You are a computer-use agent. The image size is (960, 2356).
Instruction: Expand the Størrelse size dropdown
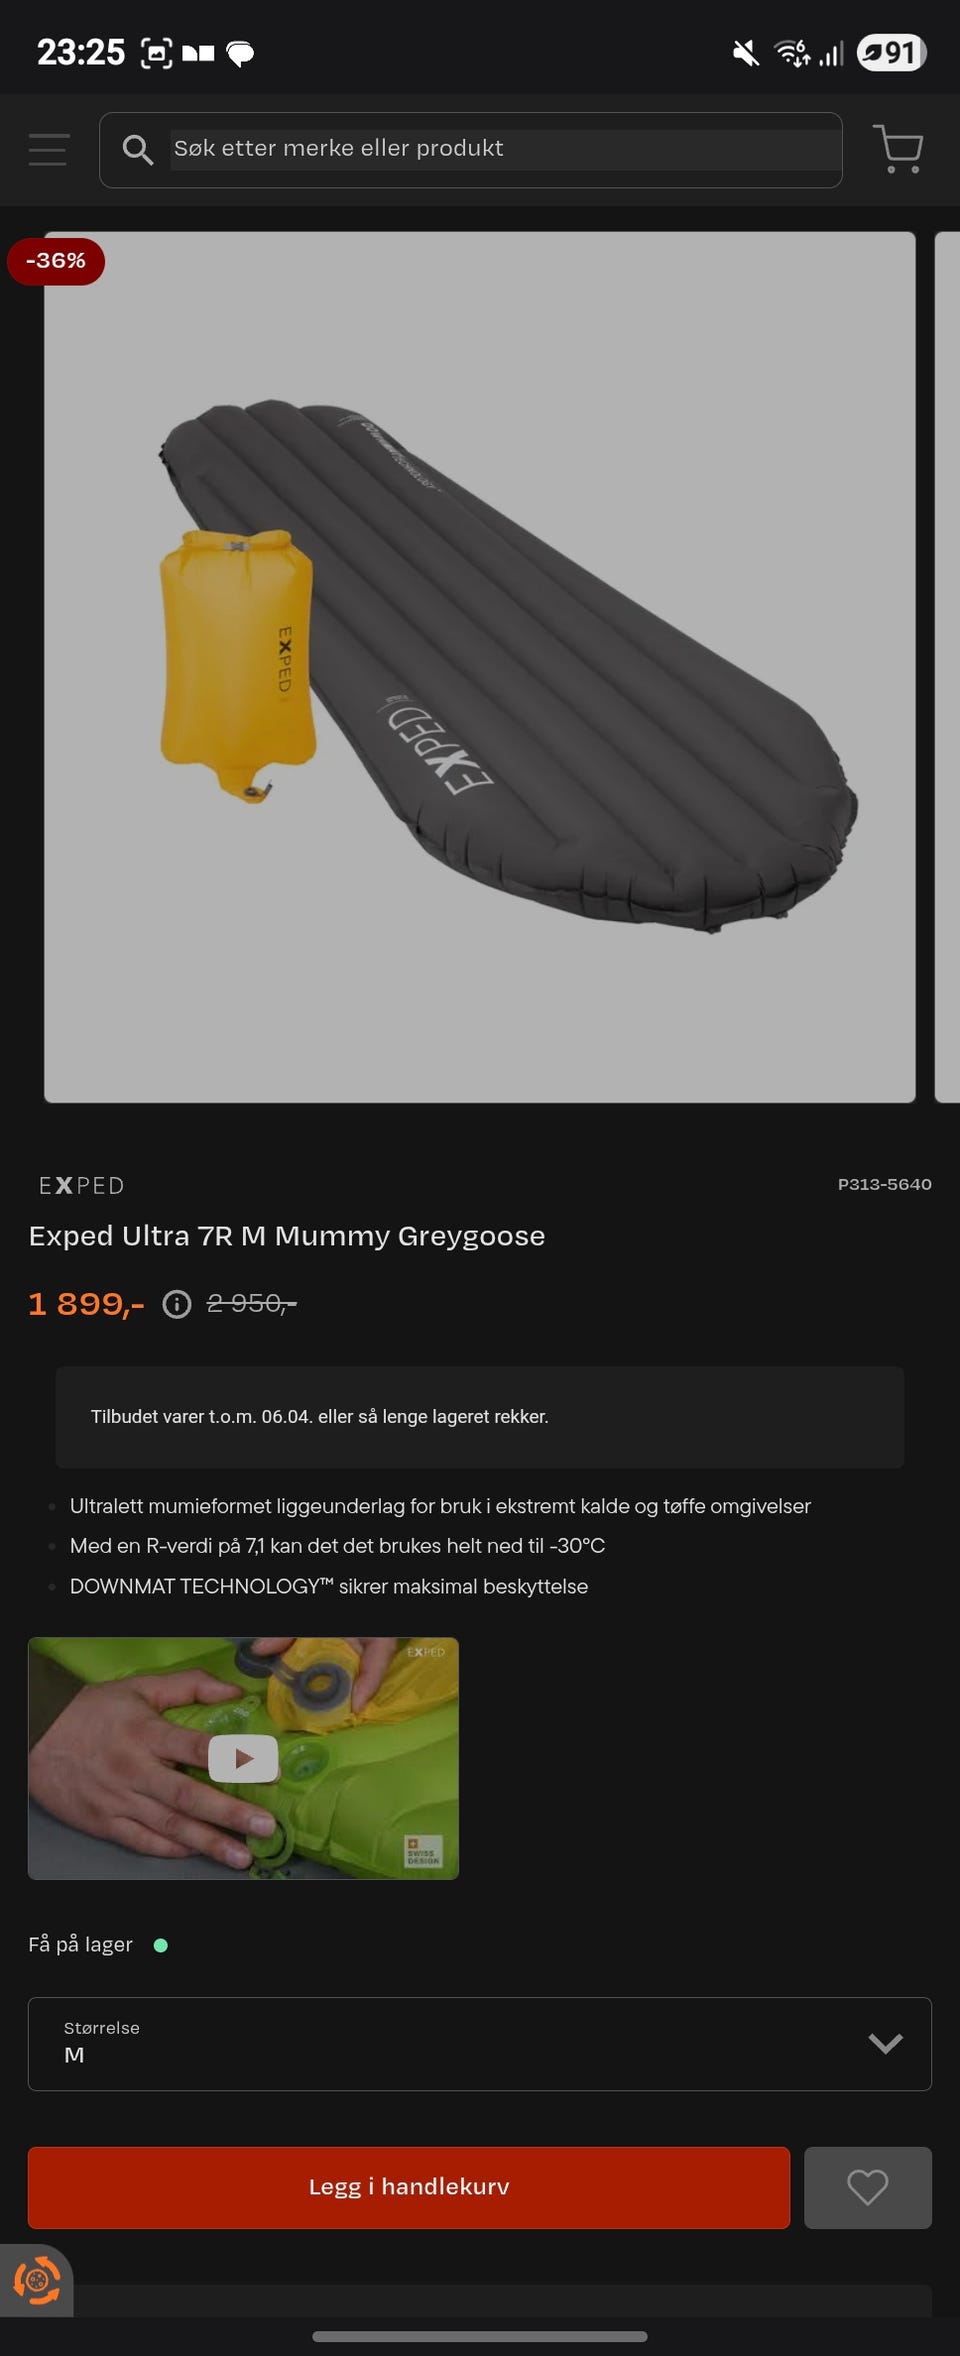[x=480, y=2043]
